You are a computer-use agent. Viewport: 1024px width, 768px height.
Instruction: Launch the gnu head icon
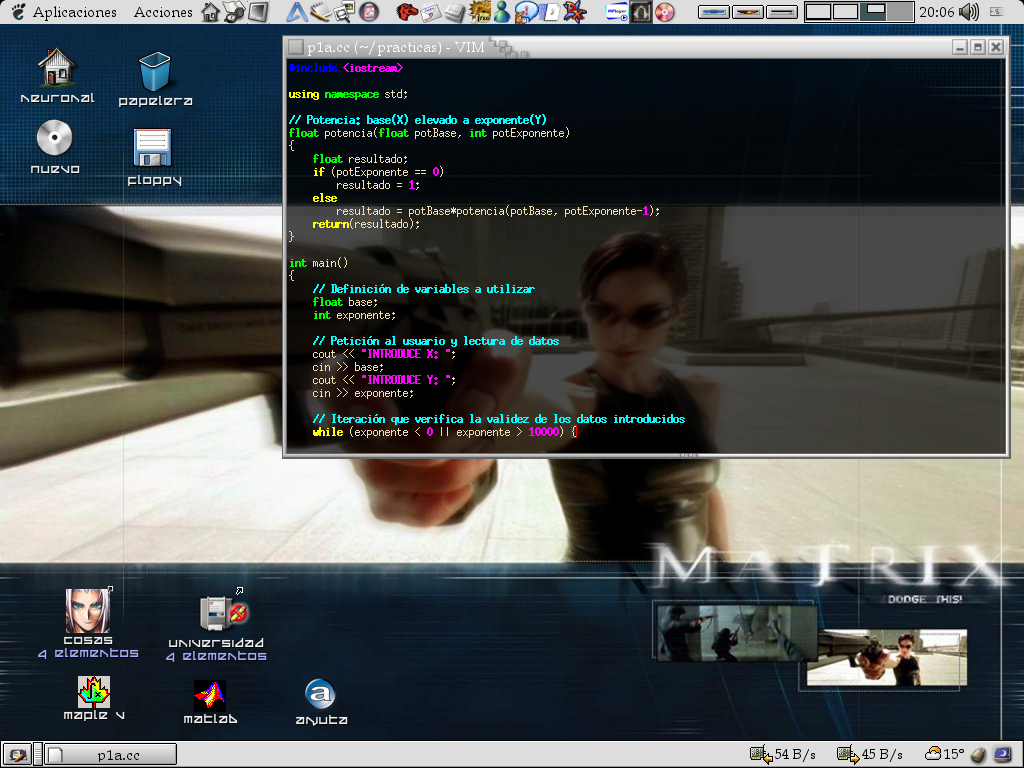pos(480,12)
